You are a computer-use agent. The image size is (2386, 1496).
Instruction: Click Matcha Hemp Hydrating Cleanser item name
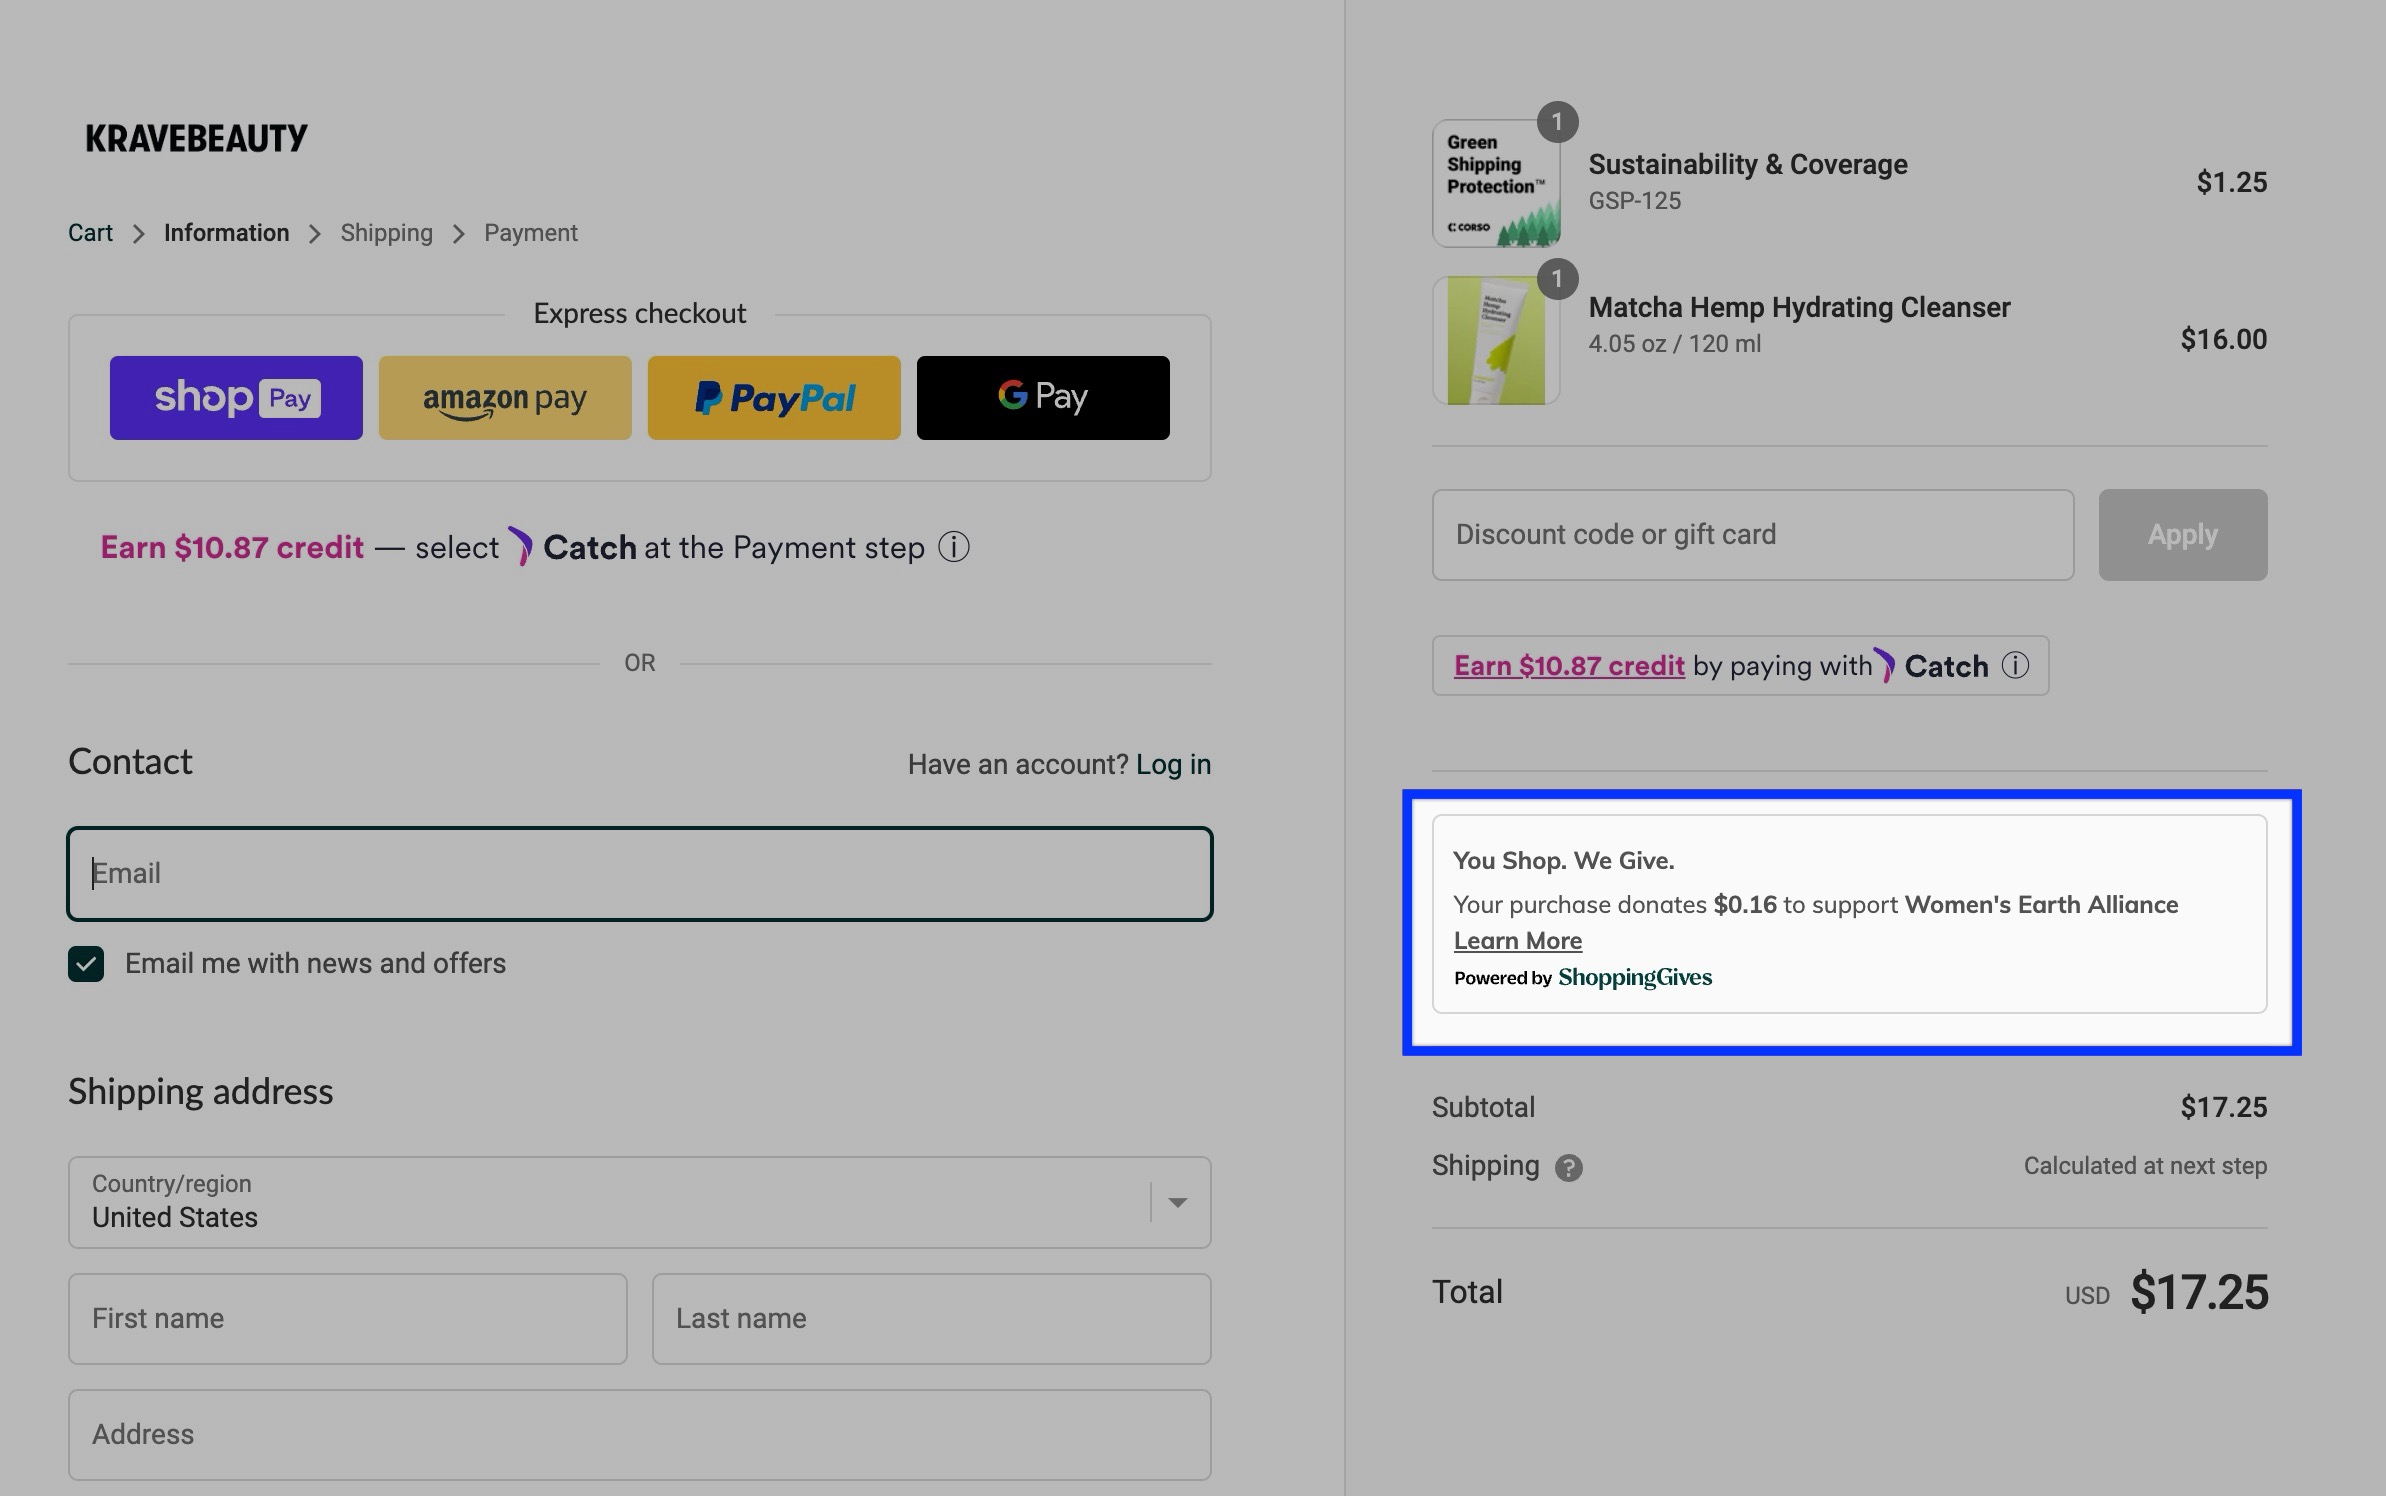pos(1799,307)
